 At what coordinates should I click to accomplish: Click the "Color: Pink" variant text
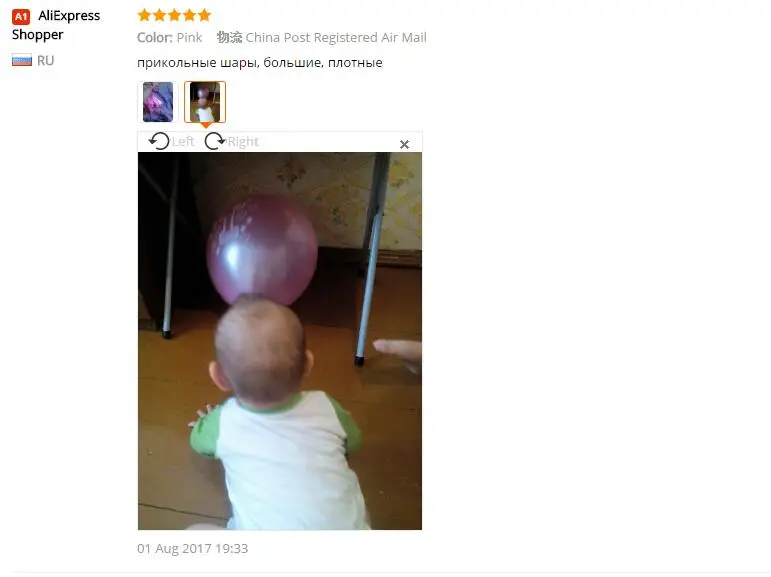pyautogui.click(x=170, y=37)
